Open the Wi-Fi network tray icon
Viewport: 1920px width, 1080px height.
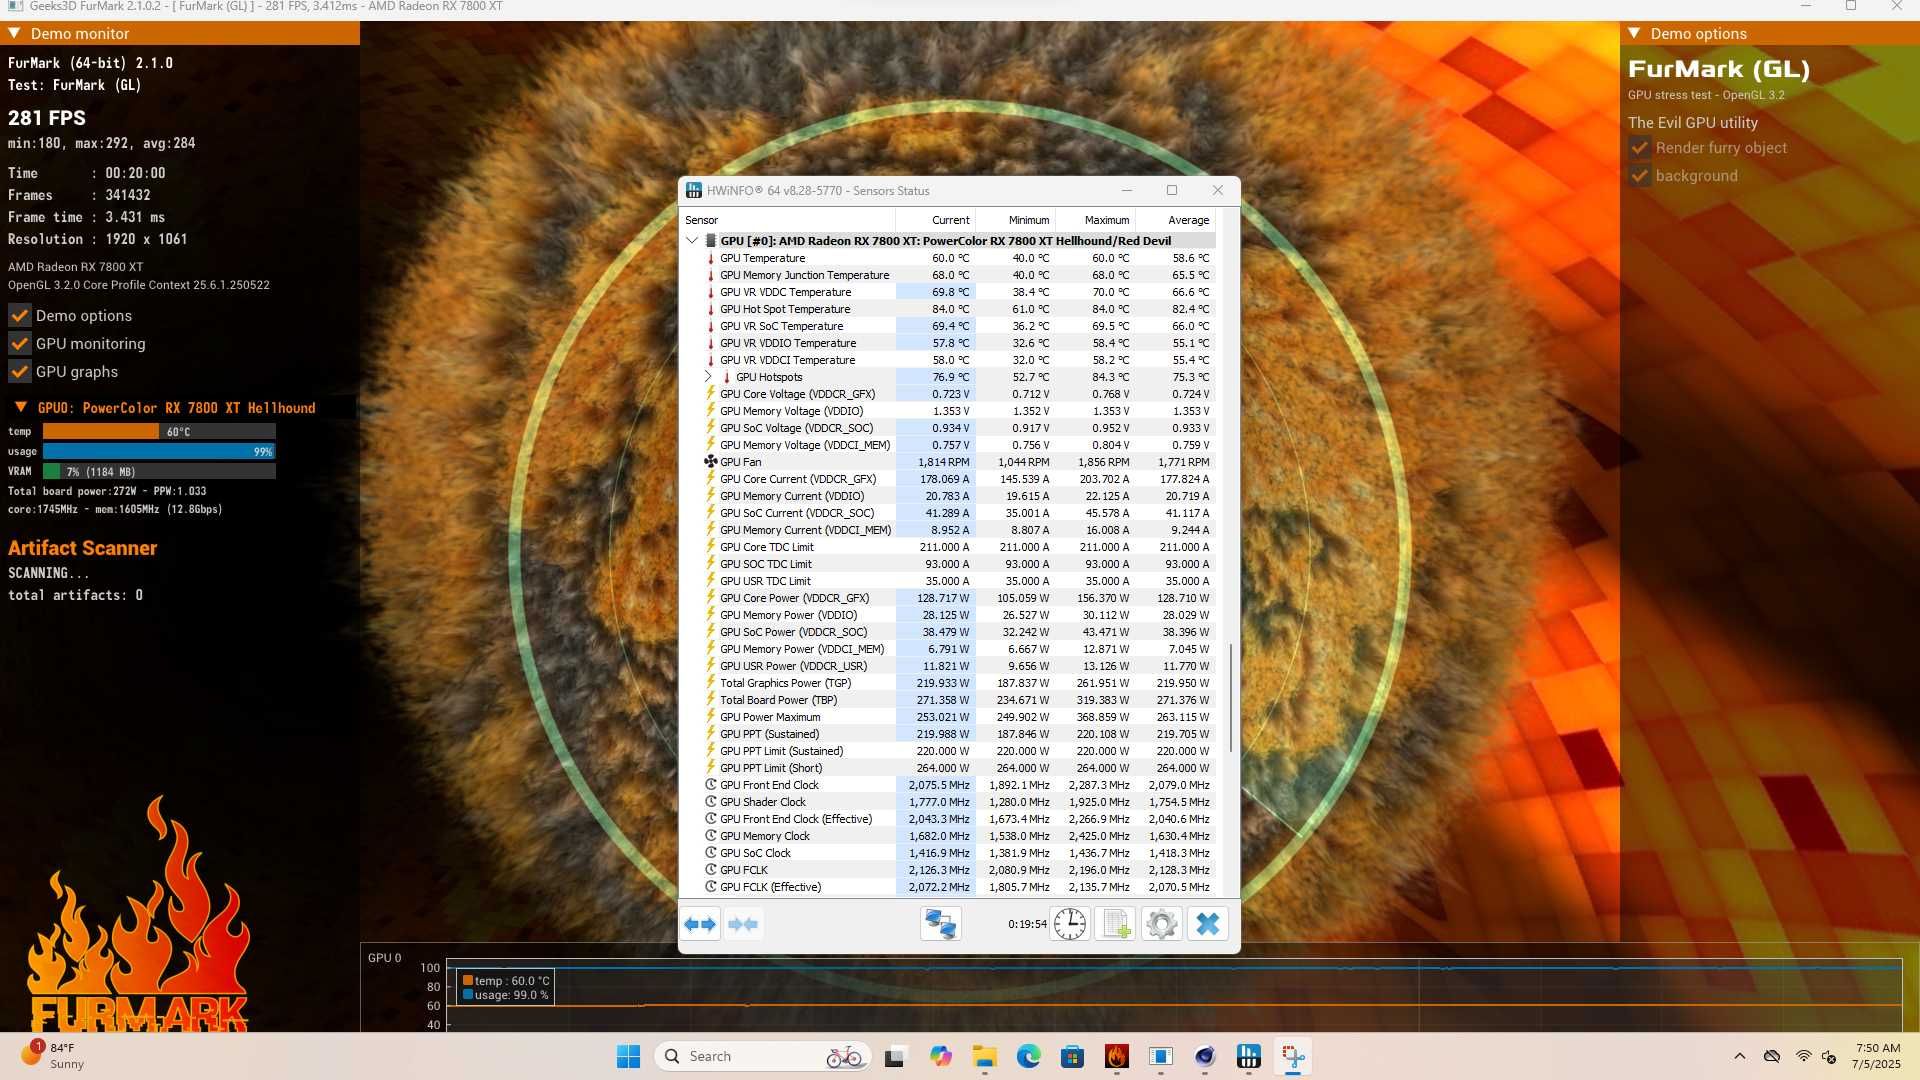point(1803,1056)
